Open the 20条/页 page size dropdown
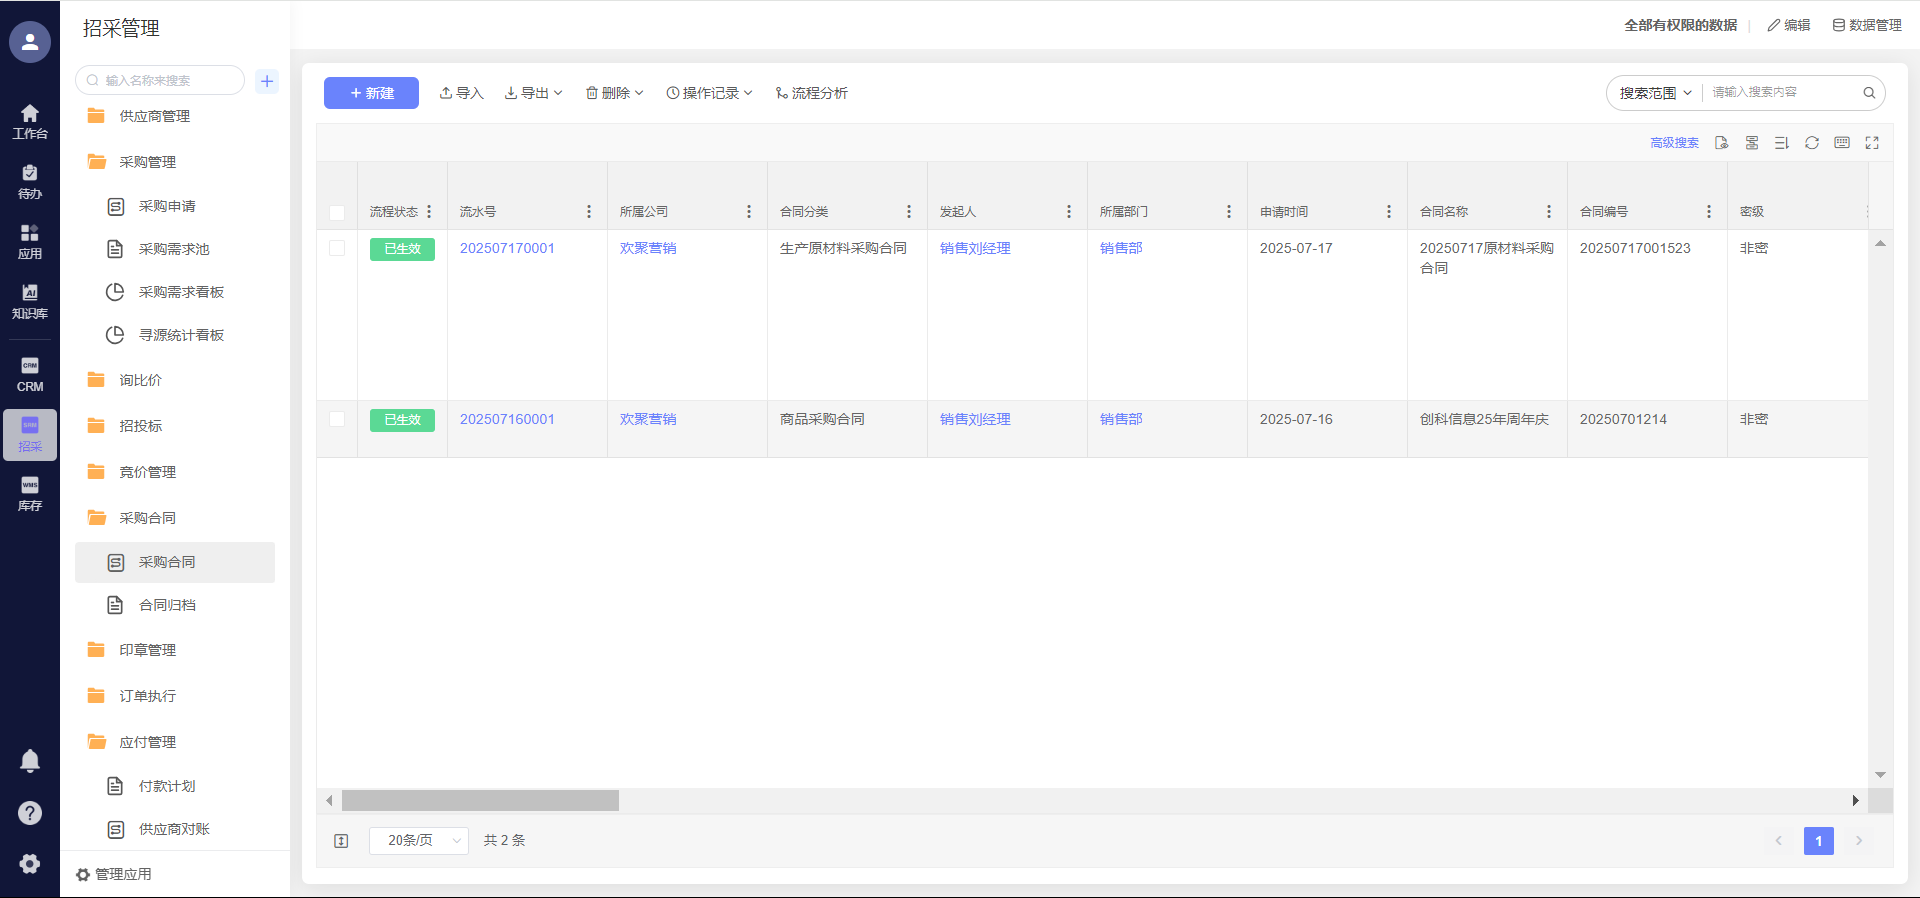 419,841
